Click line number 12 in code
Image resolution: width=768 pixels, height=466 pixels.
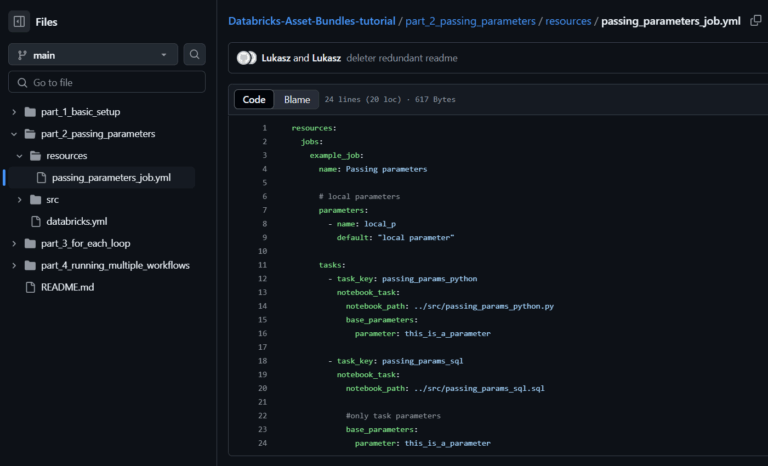tap(263, 279)
